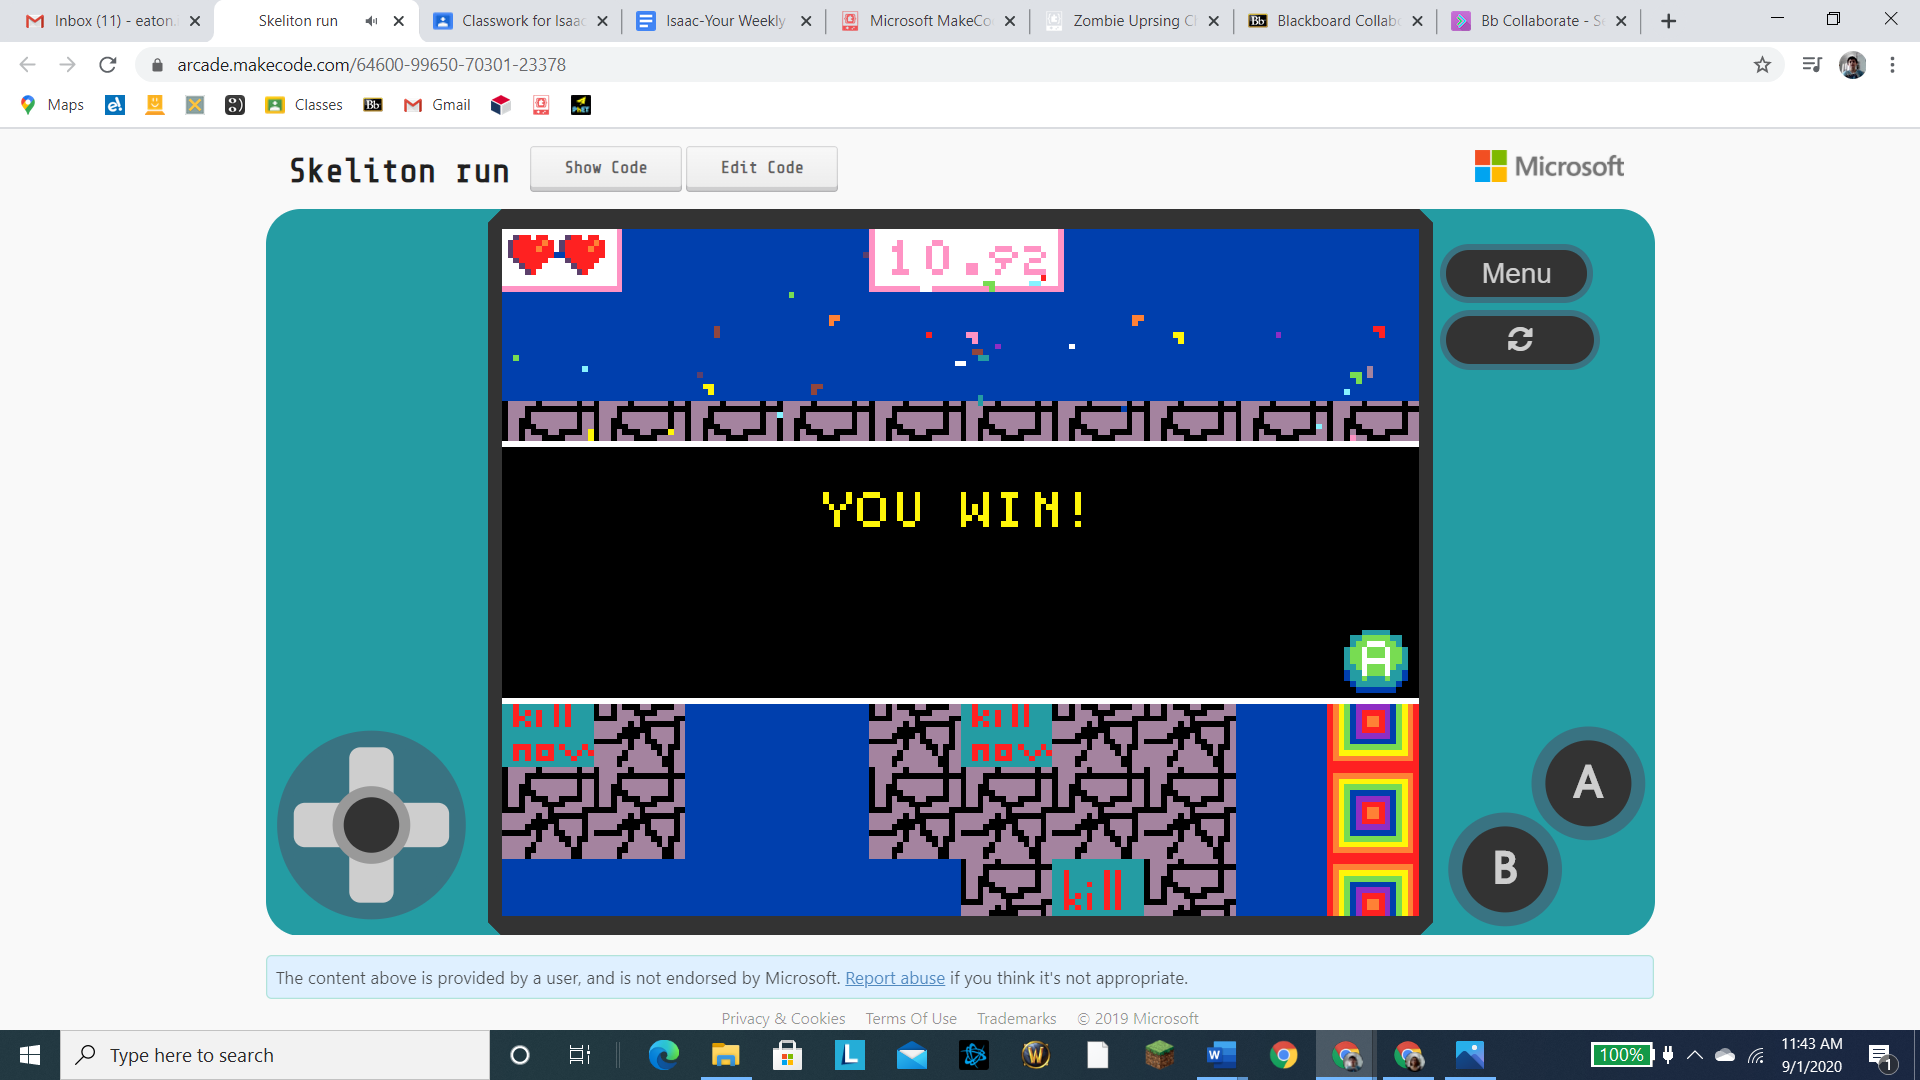Screen dimensions: 1920x1080
Task: Open the Maps bookmark
Action: tap(53, 105)
